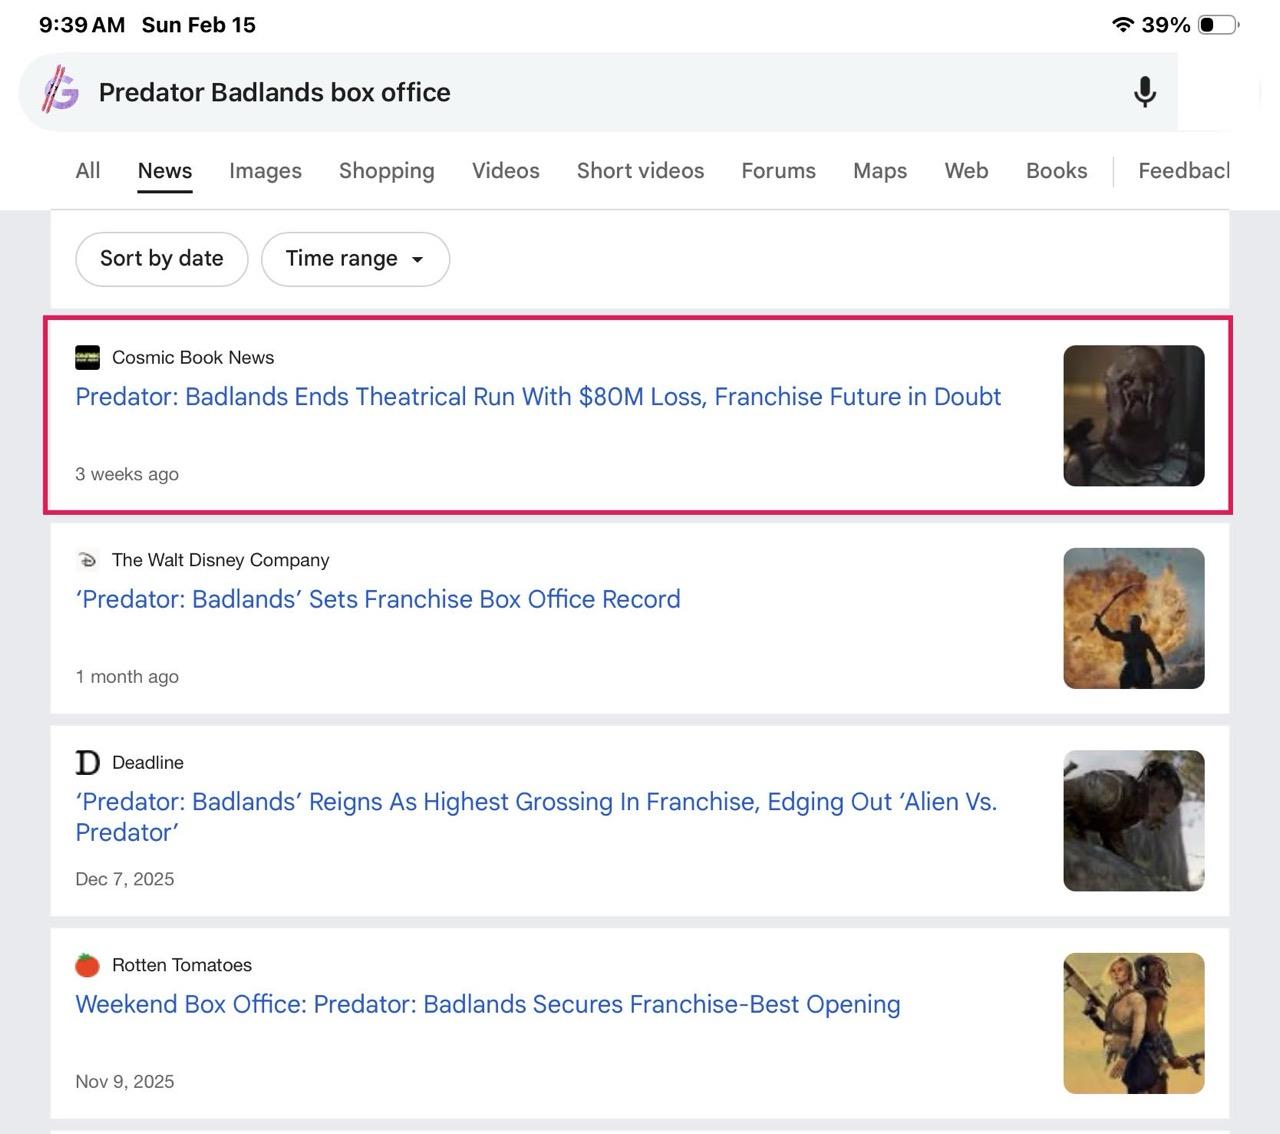Tap the Deadline favicon
The image size is (1280, 1134).
[87, 763]
